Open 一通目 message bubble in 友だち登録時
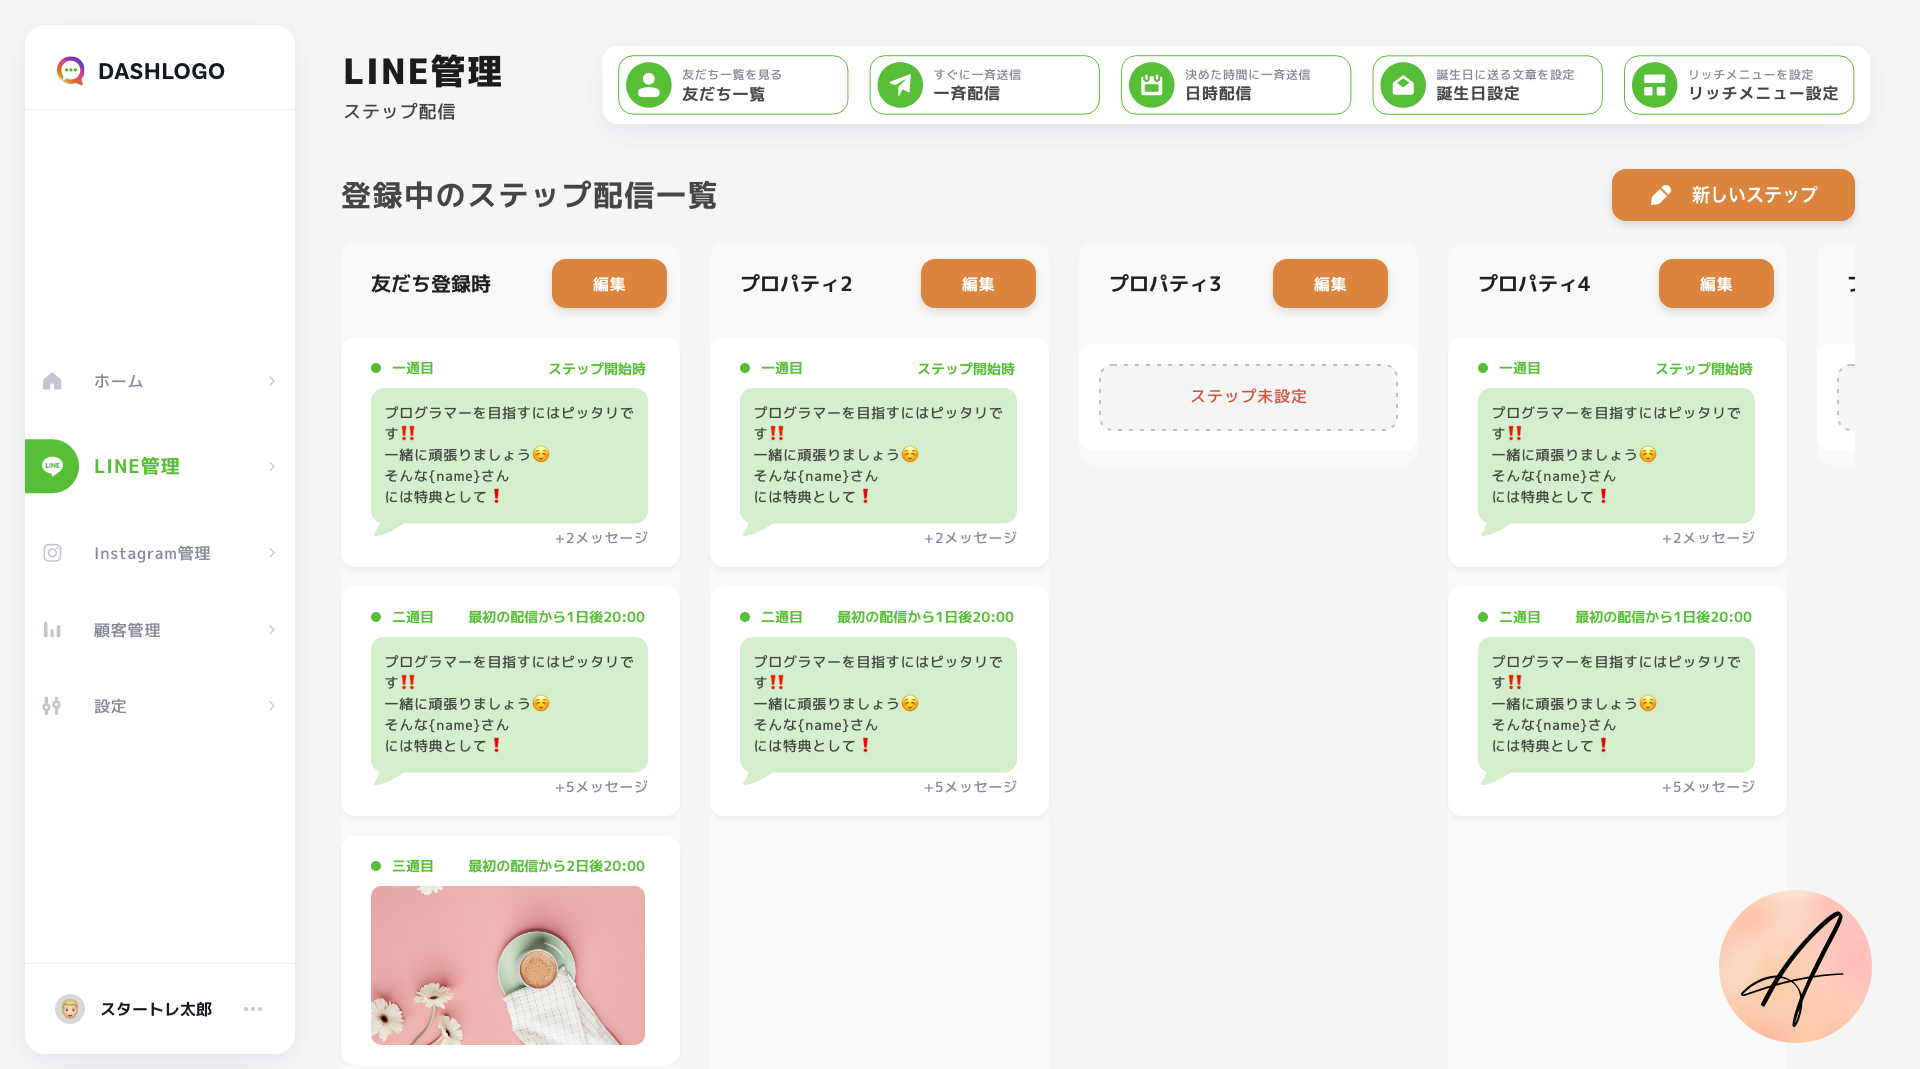Image resolution: width=1920 pixels, height=1069 pixels. [x=509, y=456]
